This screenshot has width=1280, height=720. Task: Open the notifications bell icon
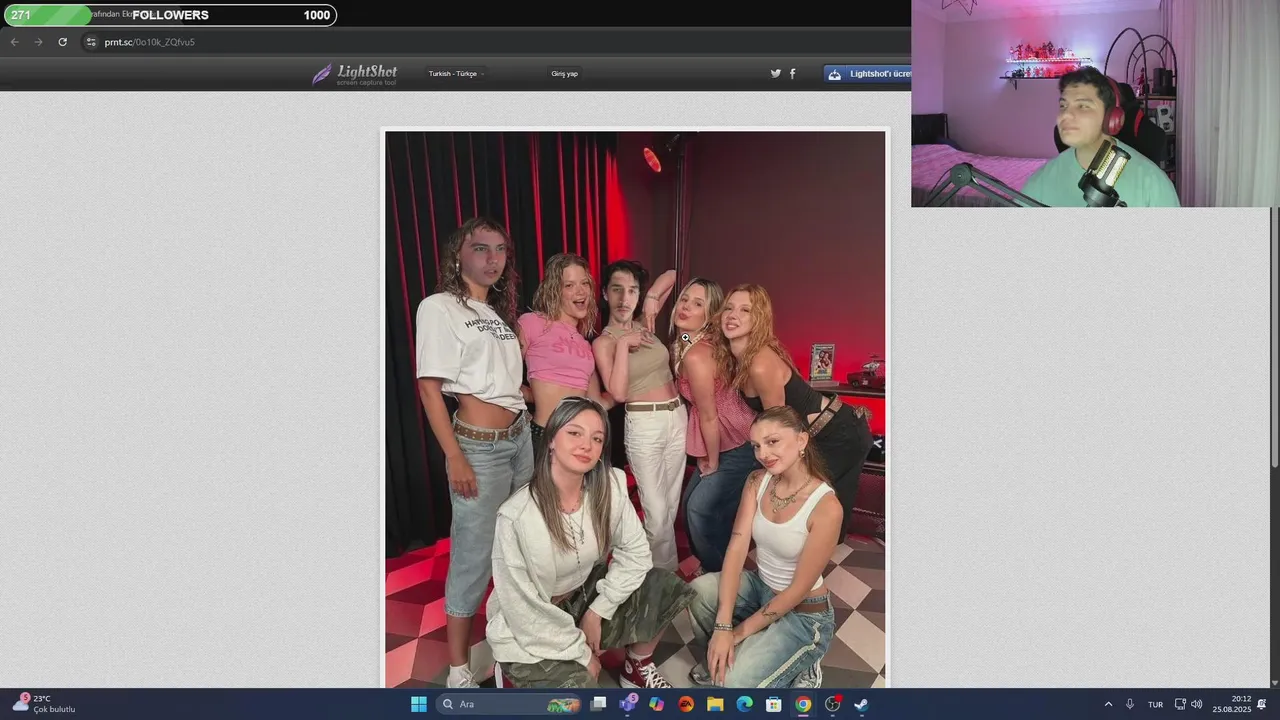[1262, 704]
